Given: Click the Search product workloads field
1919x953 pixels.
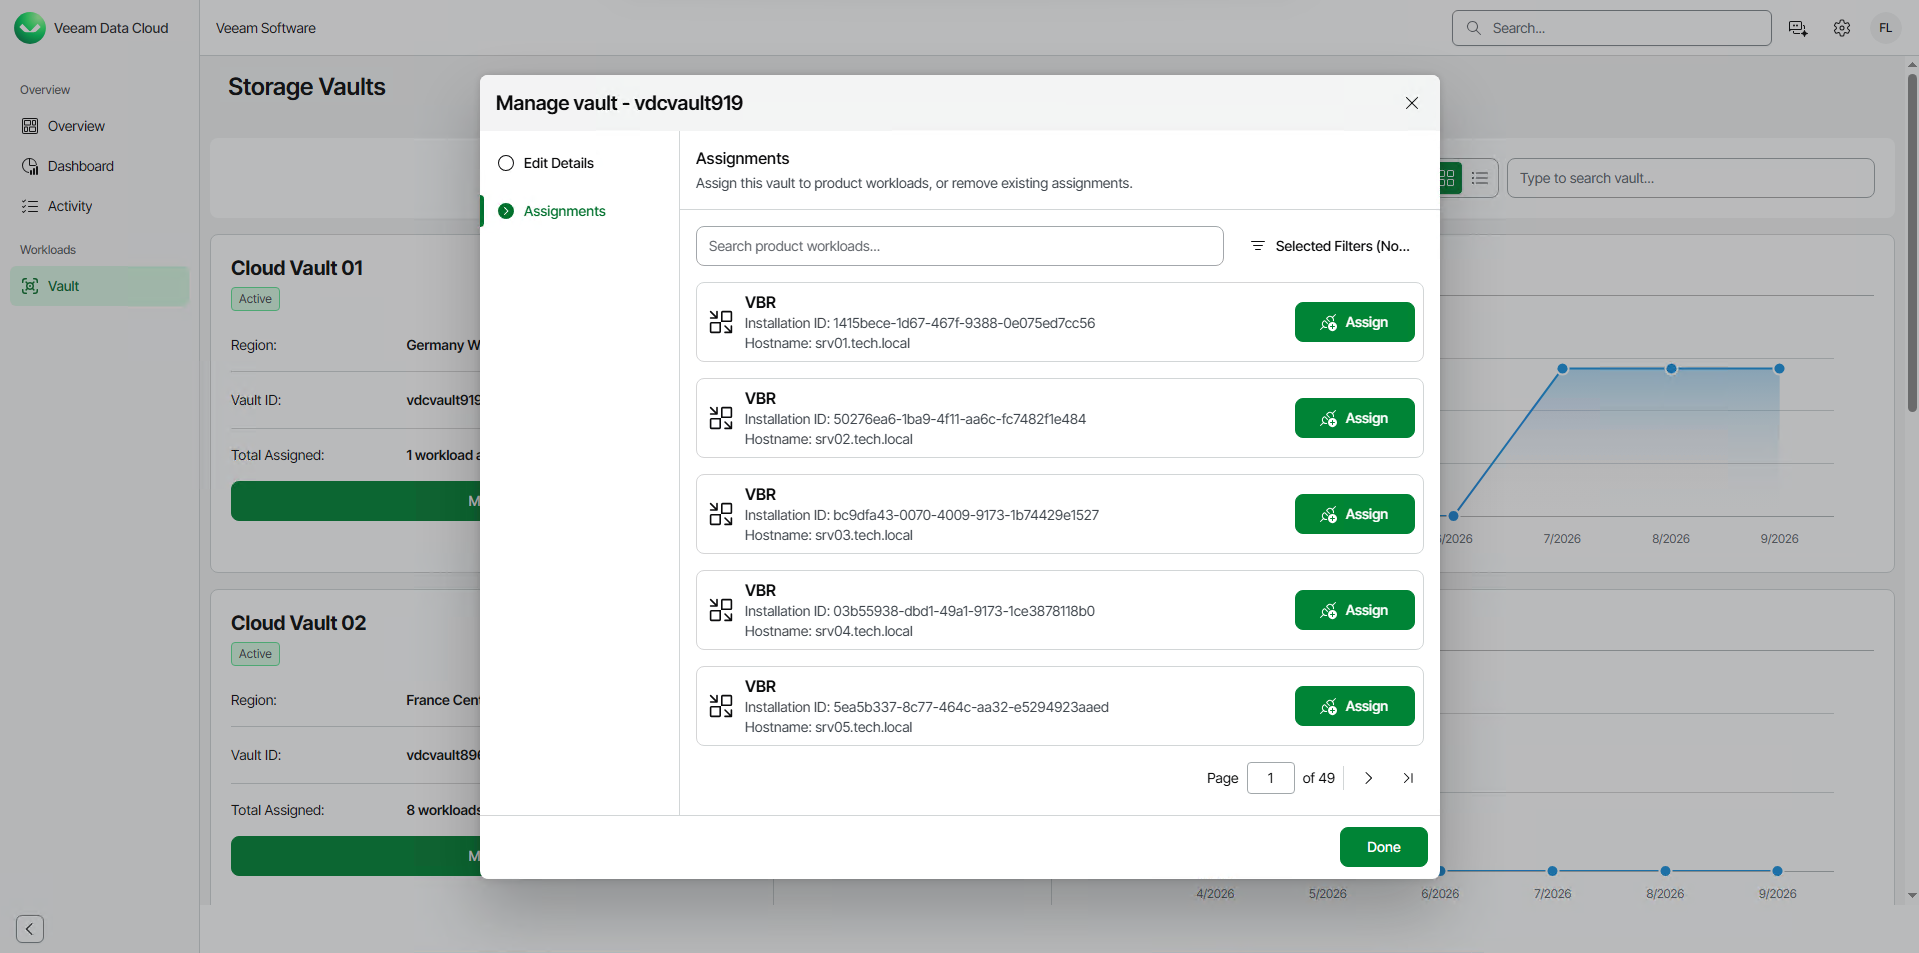Looking at the screenshot, I should (959, 246).
